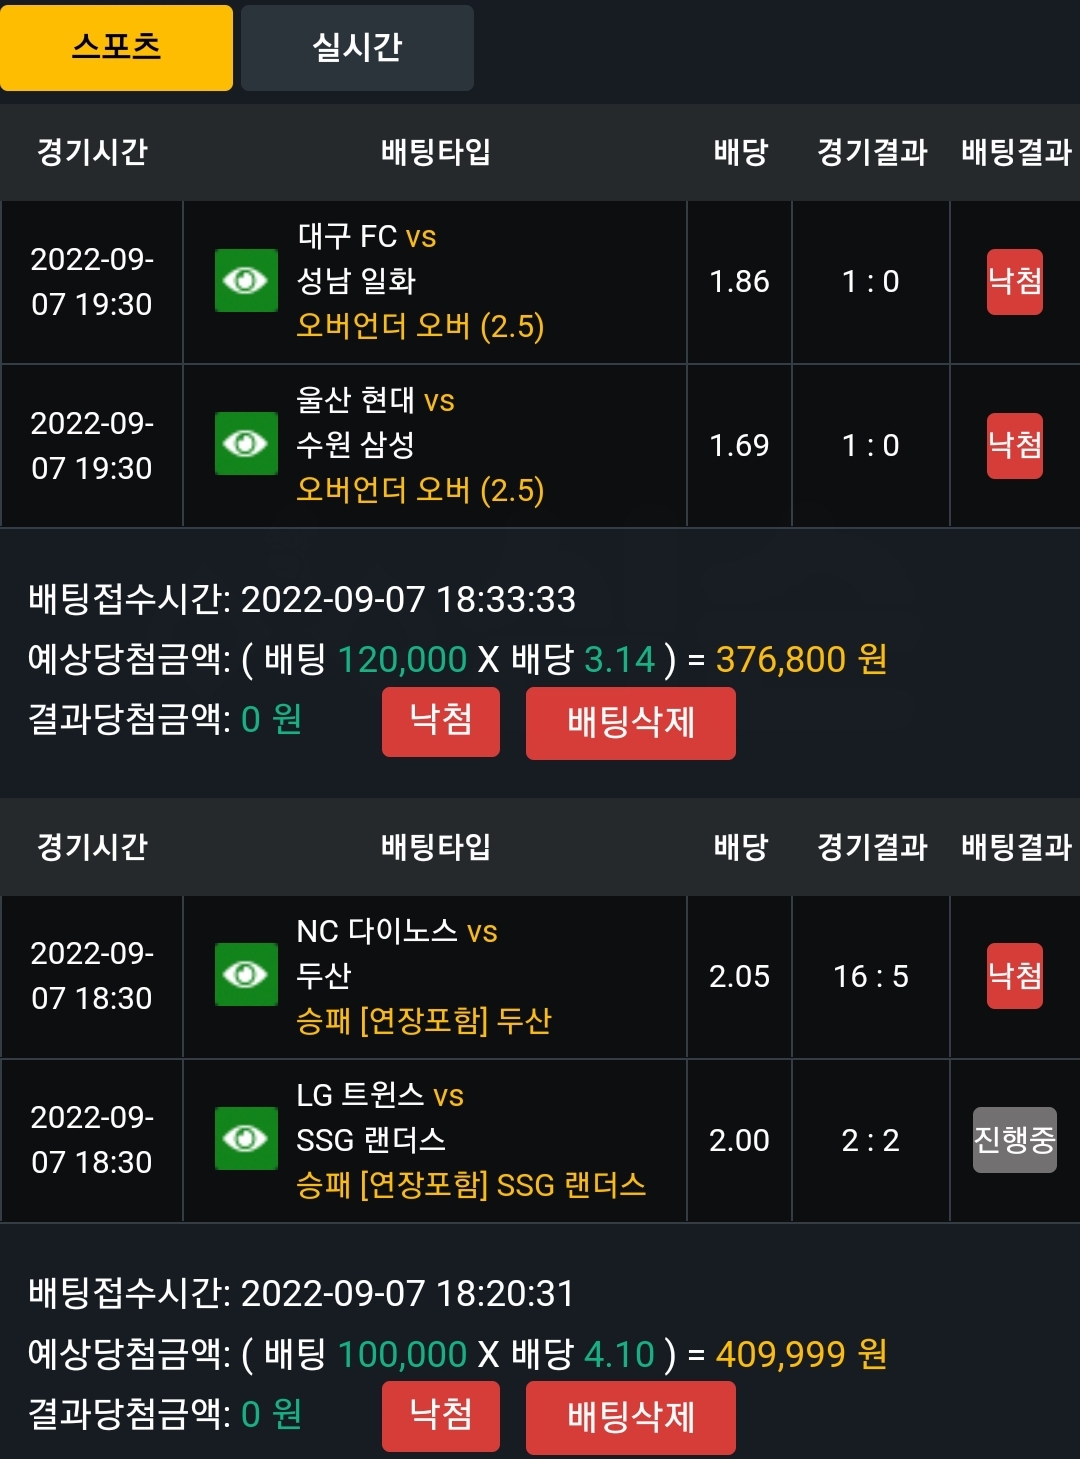Select 낙첨 badge for NC 다이노스 row
This screenshot has height=1459, width=1080.
tap(1015, 976)
